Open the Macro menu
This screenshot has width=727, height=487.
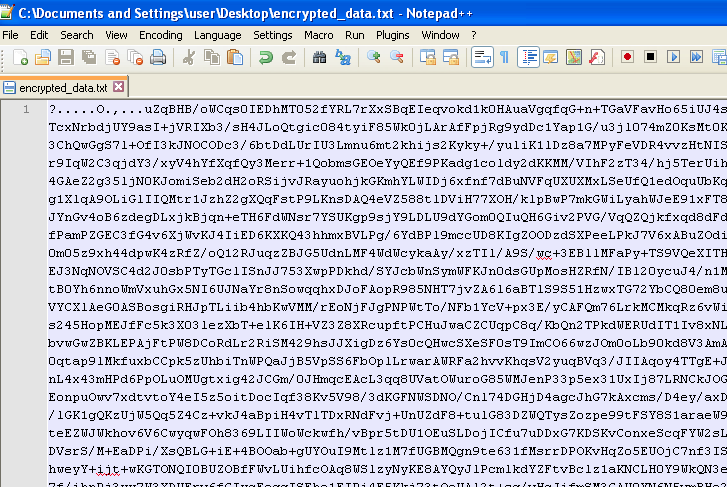pos(319,35)
